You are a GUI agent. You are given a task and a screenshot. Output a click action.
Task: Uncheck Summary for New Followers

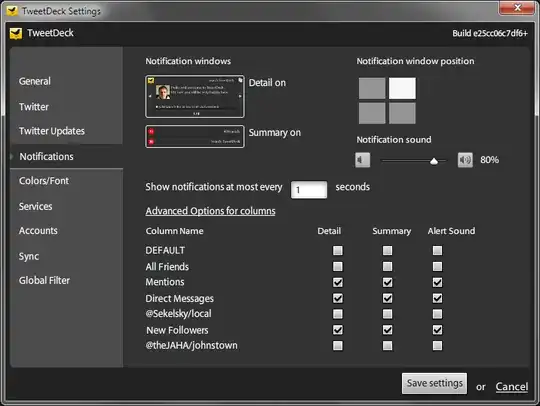[387, 330]
